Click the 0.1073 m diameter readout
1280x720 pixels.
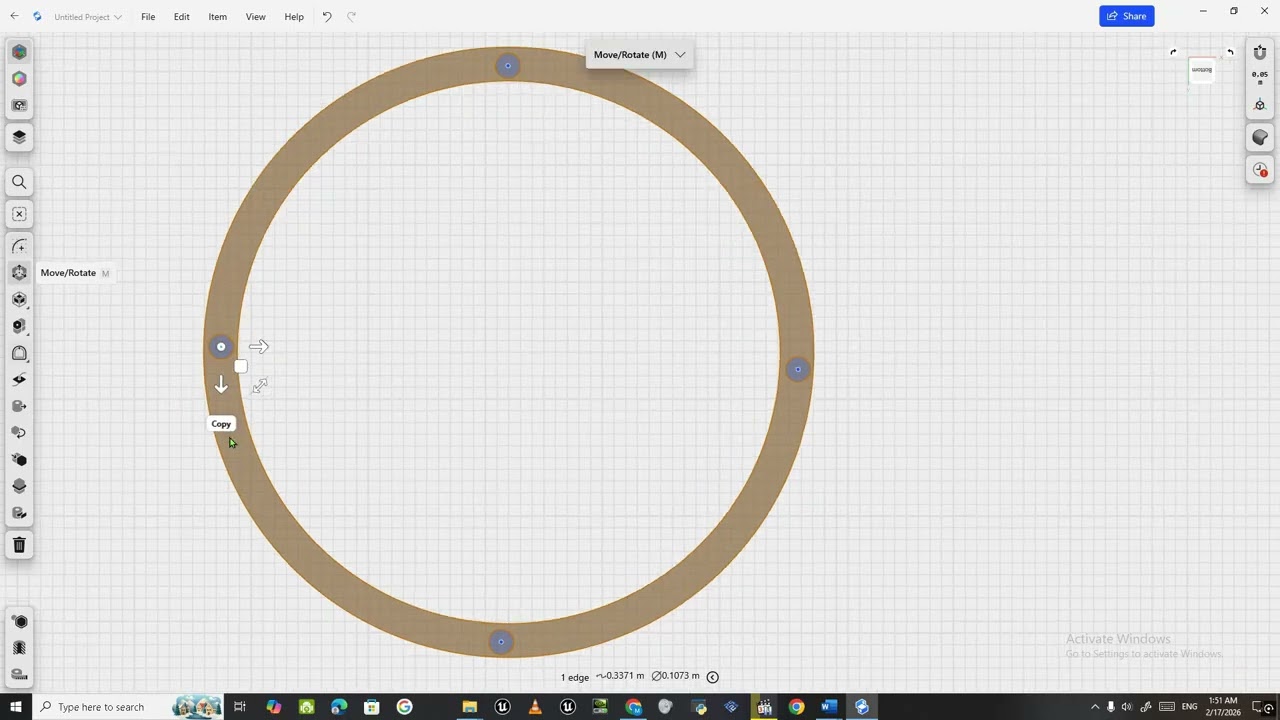(676, 676)
